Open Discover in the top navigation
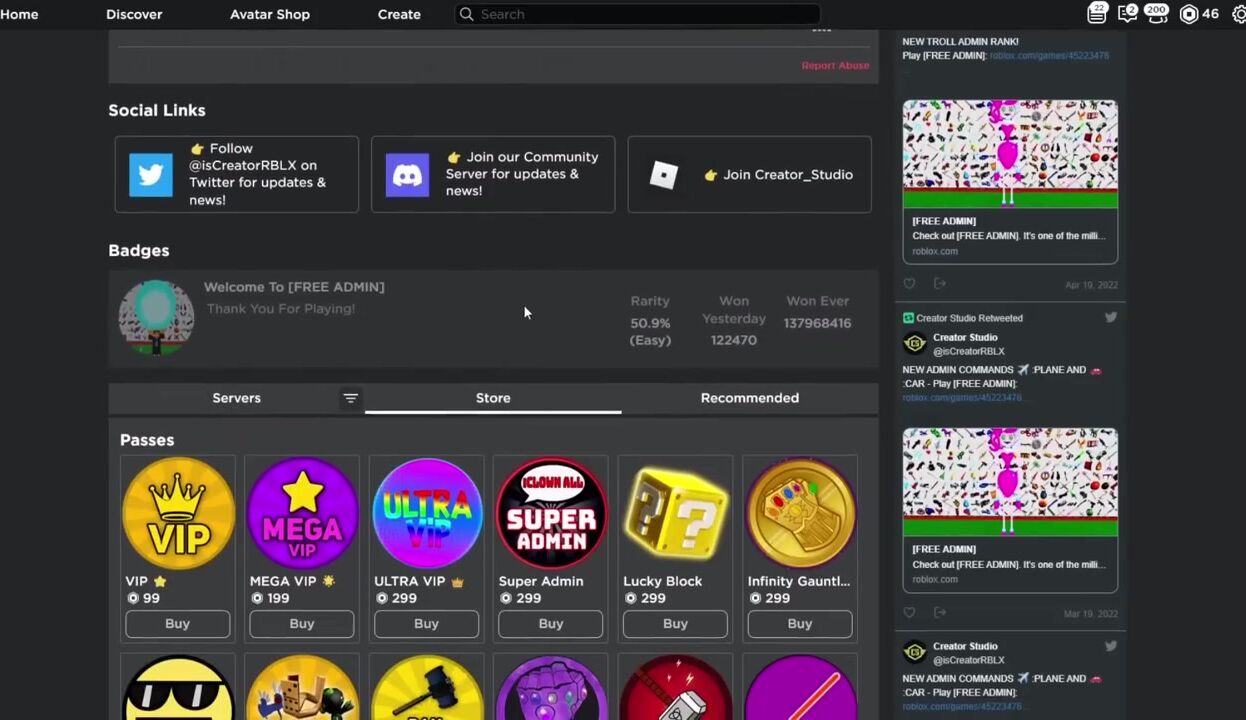The height and width of the screenshot is (720, 1246). [x=134, y=14]
